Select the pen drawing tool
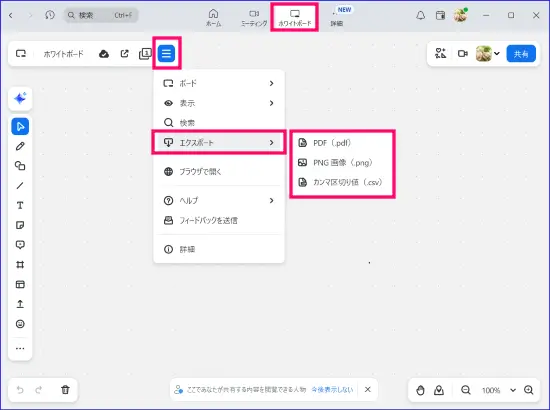Image resolution: width=550 pixels, height=410 pixels. (x=20, y=146)
